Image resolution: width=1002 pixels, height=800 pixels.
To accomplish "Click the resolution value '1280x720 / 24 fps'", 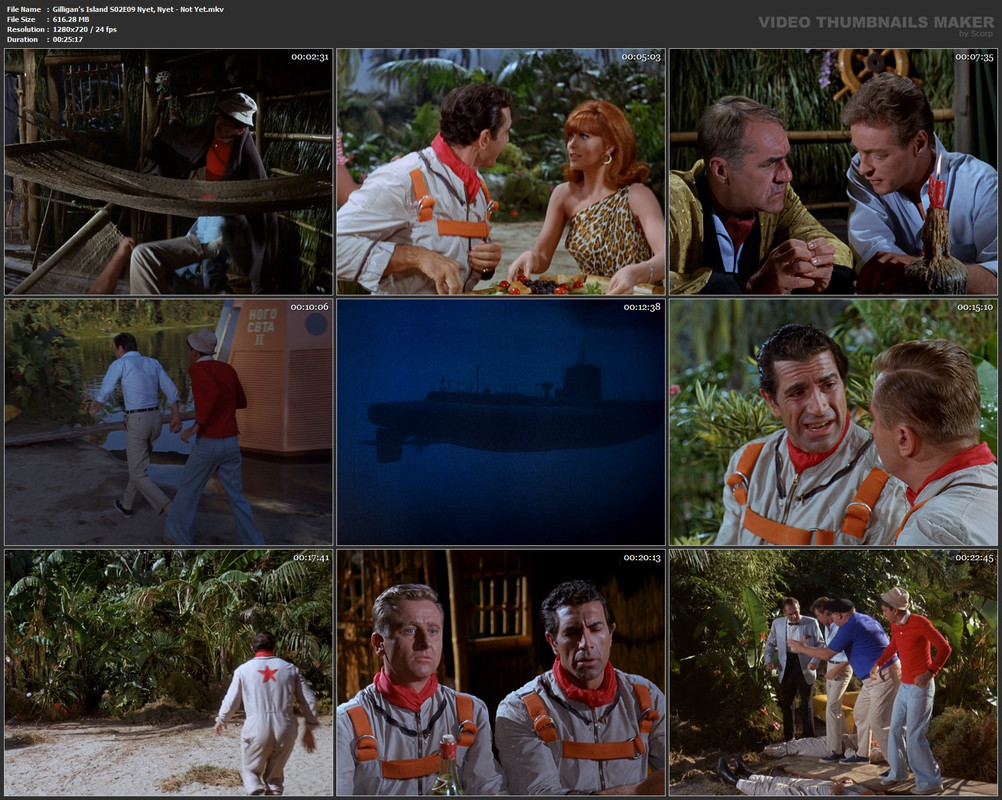I will pyautogui.click(x=84, y=29).
